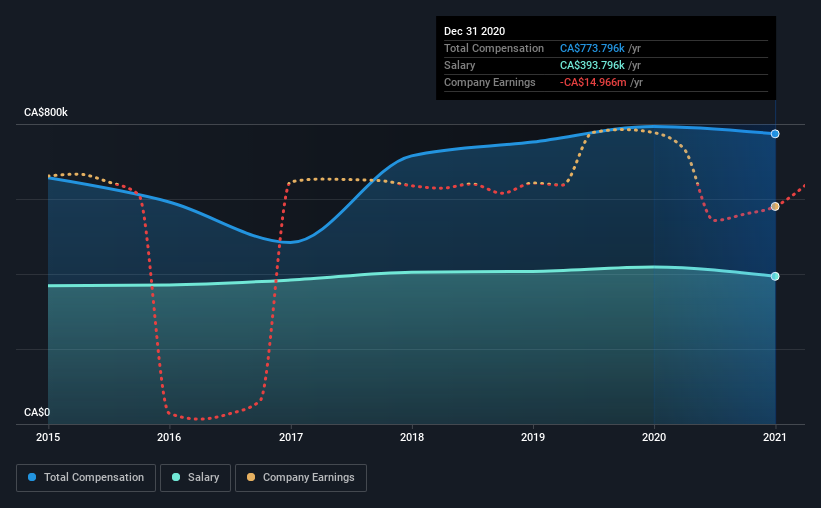Click the tooltip's Salary row label
821x508 pixels.
click(x=459, y=65)
